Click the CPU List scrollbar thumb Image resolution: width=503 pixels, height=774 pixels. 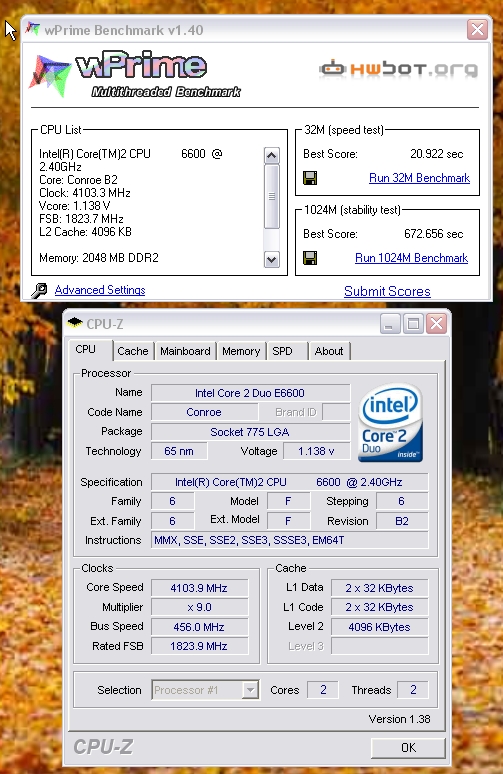click(271, 196)
